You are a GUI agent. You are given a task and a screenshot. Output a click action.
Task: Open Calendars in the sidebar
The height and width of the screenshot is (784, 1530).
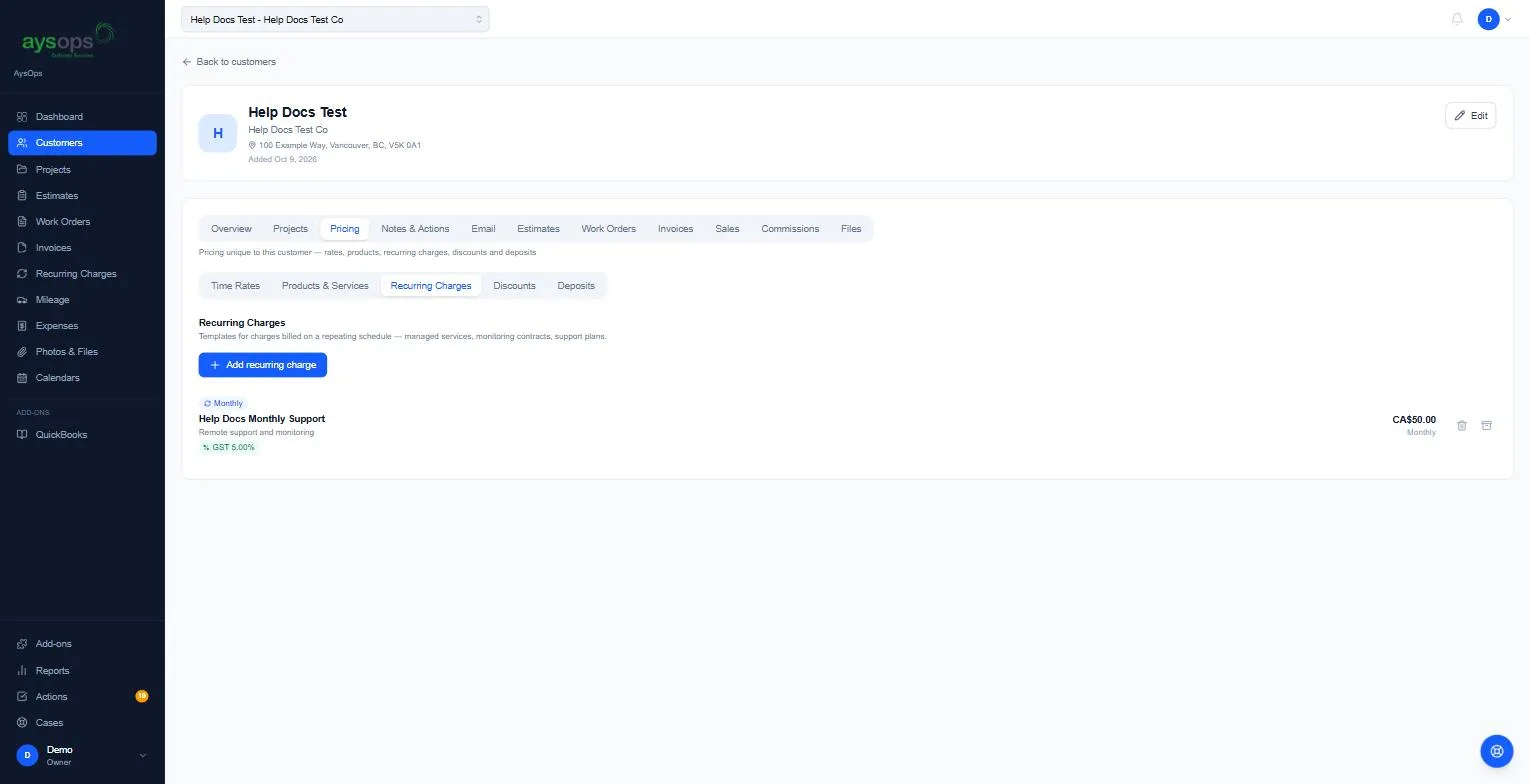82,377
